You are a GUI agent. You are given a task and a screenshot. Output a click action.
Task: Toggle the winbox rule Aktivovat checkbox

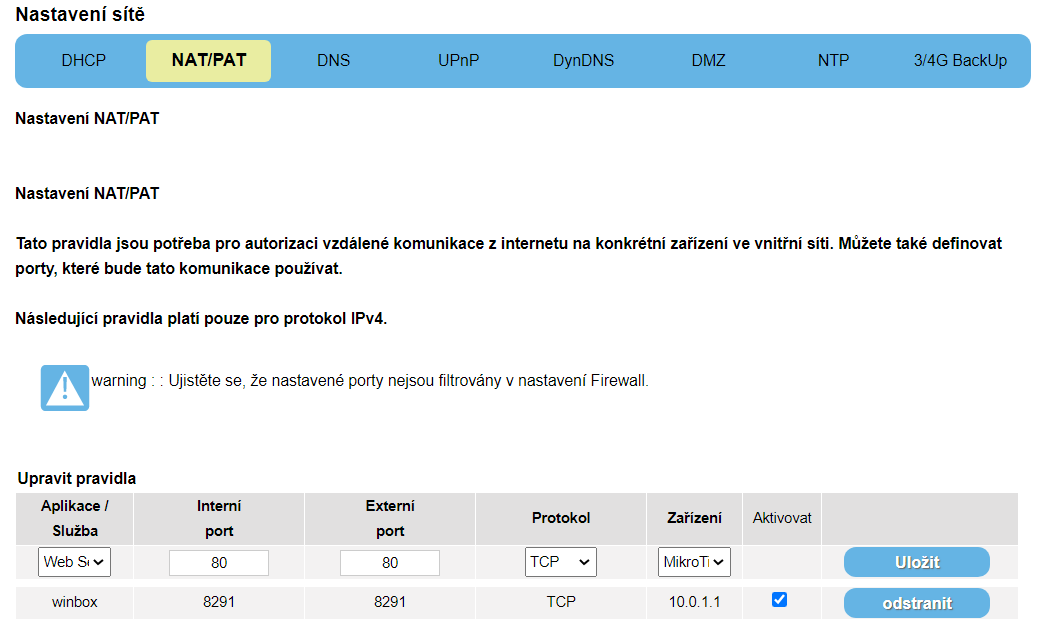tap(780, 600)
